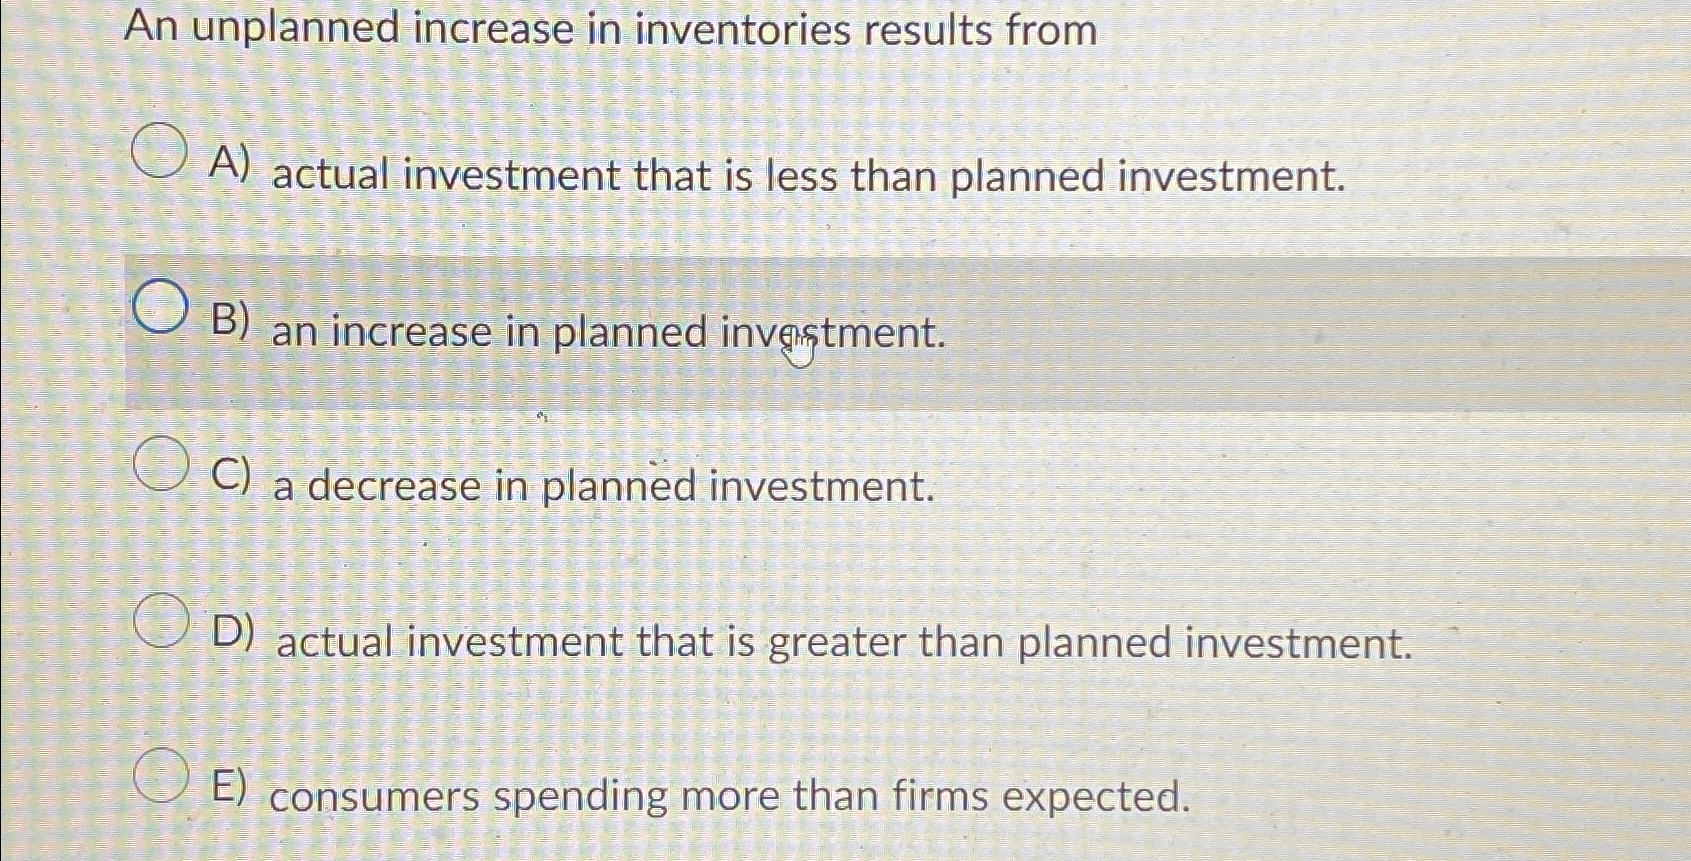Viewport: 1691px width, 861px height.
Task: Click the label 'C)' next to its circle
Action: pyautogui.click(x=232, y=474)
